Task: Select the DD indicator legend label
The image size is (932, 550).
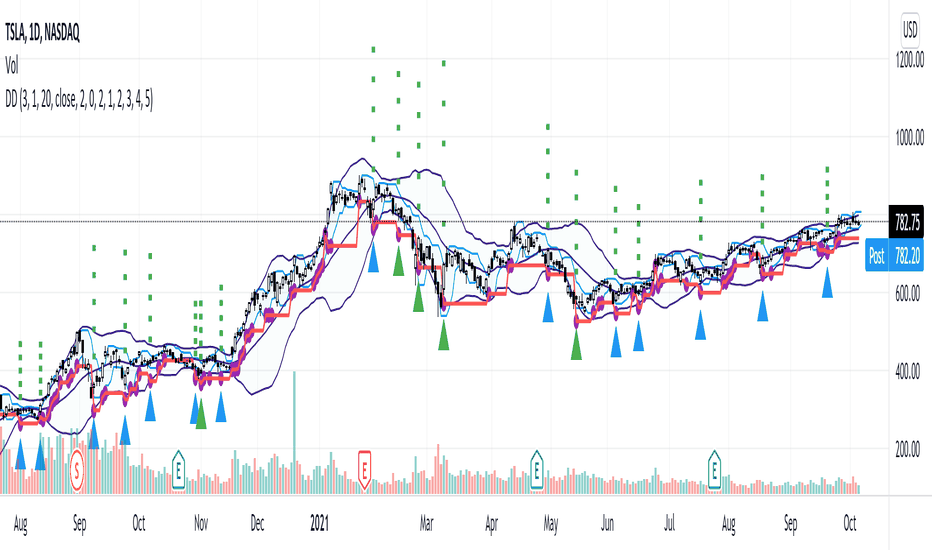Action: pyautogui.click(x=78, y=100)
